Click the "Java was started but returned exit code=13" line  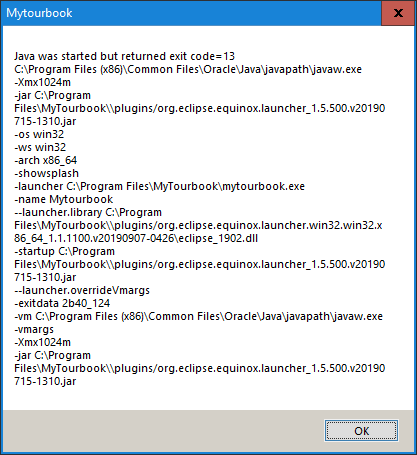point(124,56)
